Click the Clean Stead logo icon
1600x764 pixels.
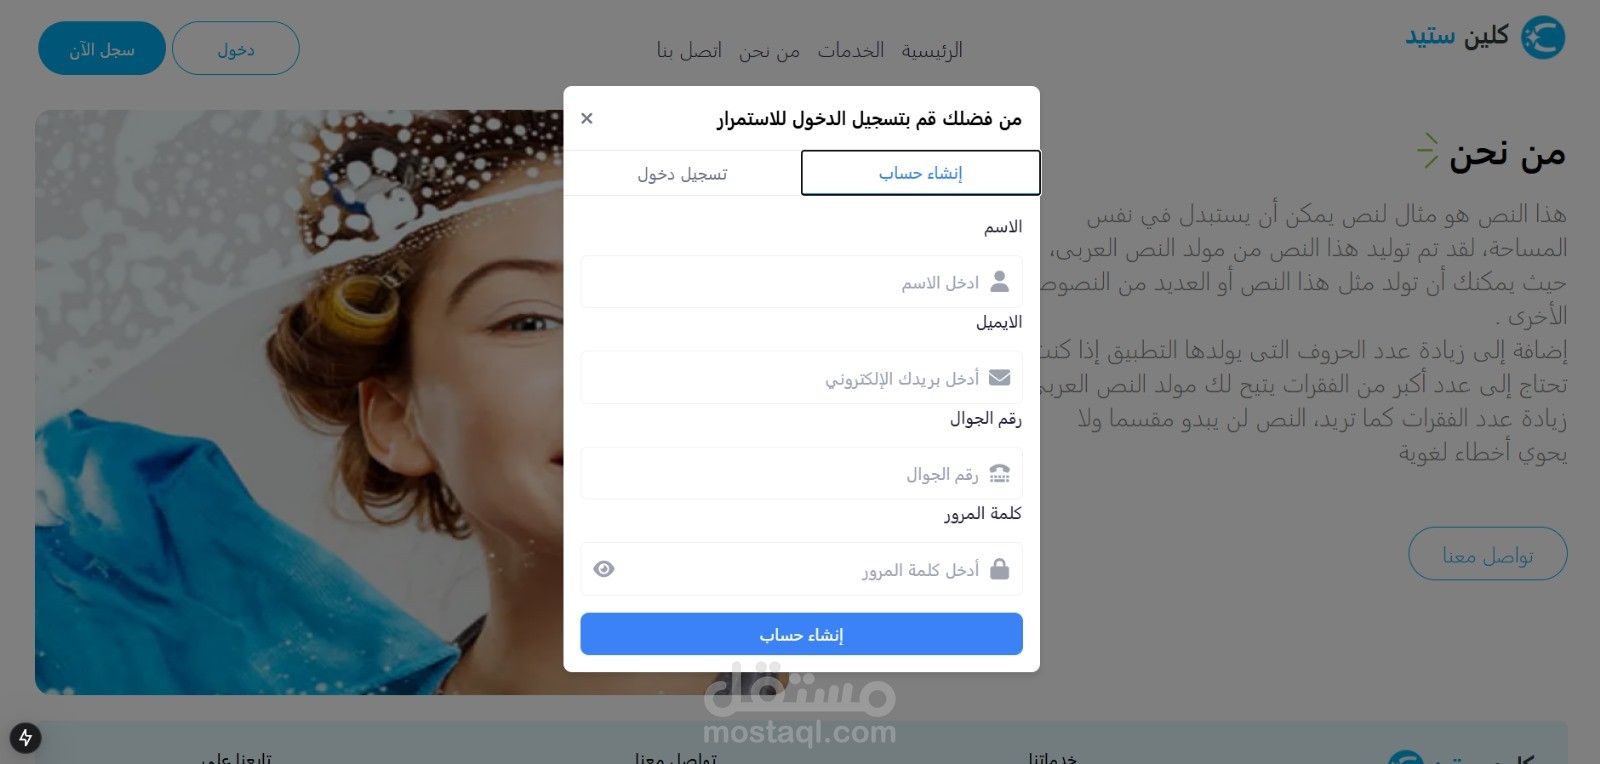point(1543,38)
